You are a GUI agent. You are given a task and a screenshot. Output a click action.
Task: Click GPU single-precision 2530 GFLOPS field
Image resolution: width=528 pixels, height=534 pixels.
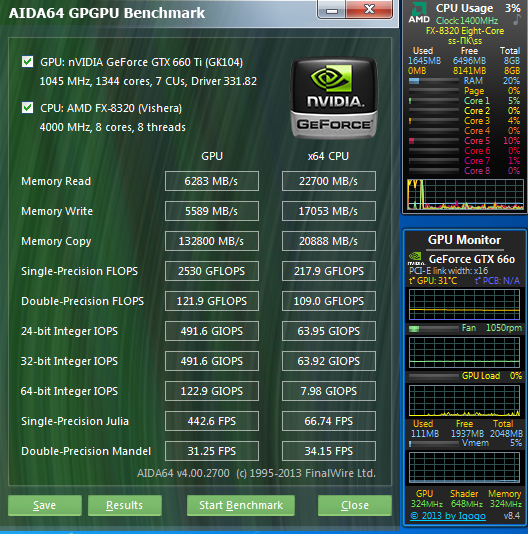point(212,271)
